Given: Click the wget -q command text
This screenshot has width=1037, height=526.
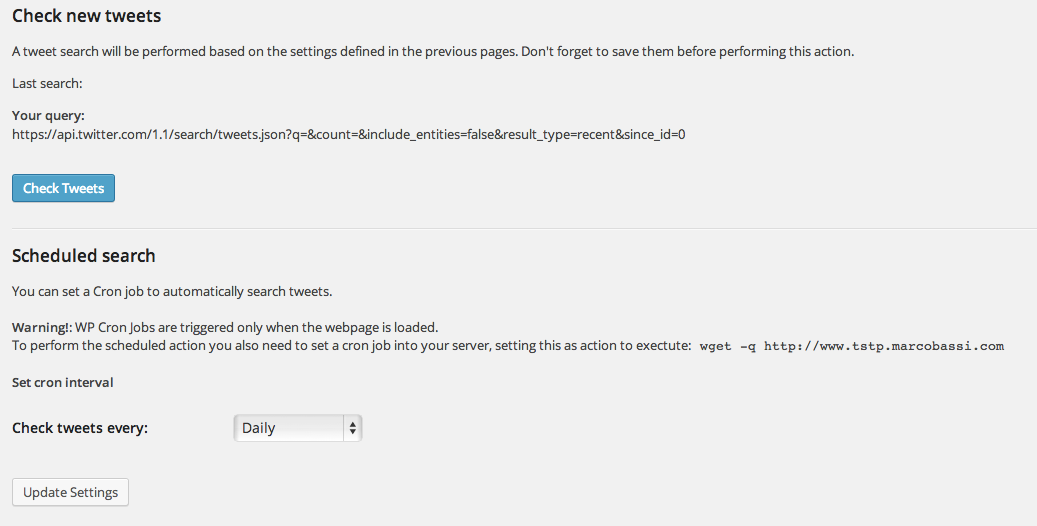Looking at the screenshot, I should tap(727, 346).
